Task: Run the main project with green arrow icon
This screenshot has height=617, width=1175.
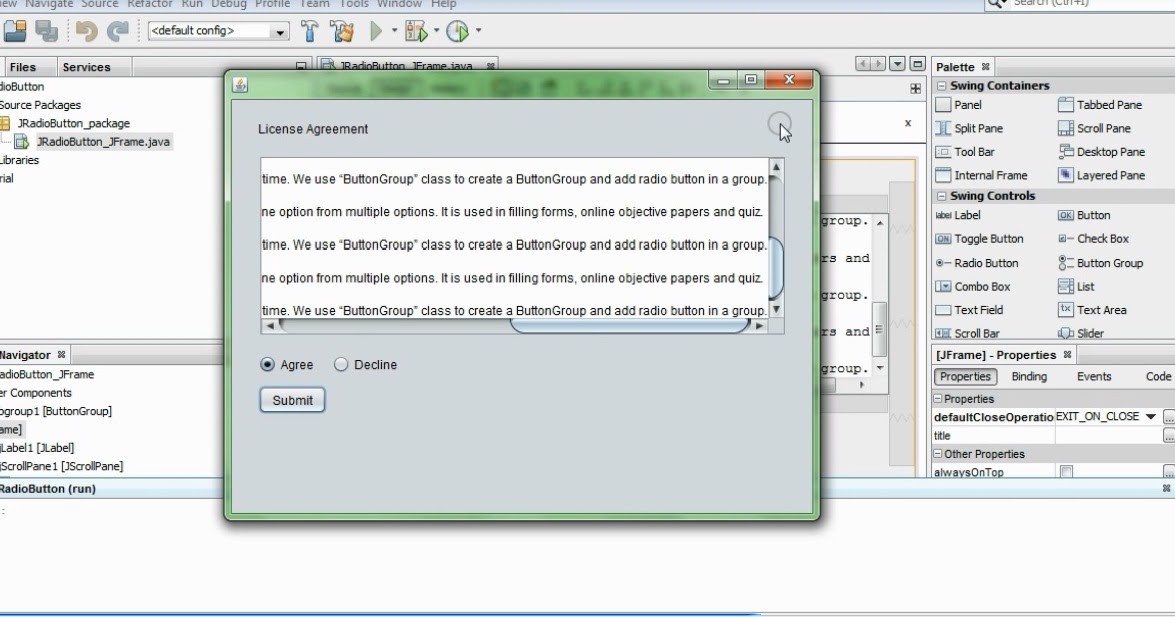Action: (x=375, y=31)
